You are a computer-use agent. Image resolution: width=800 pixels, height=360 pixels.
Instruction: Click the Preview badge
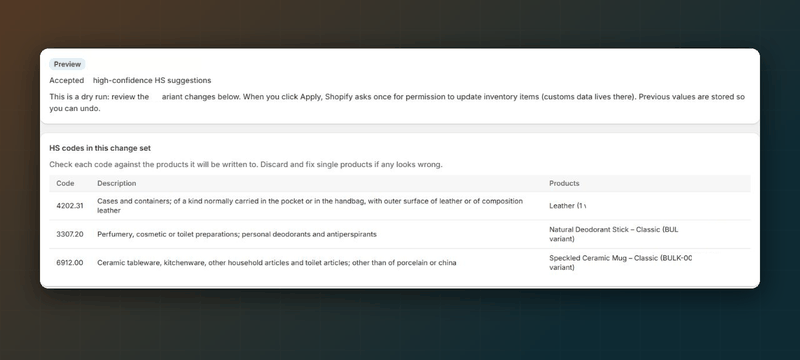point(67,64)
